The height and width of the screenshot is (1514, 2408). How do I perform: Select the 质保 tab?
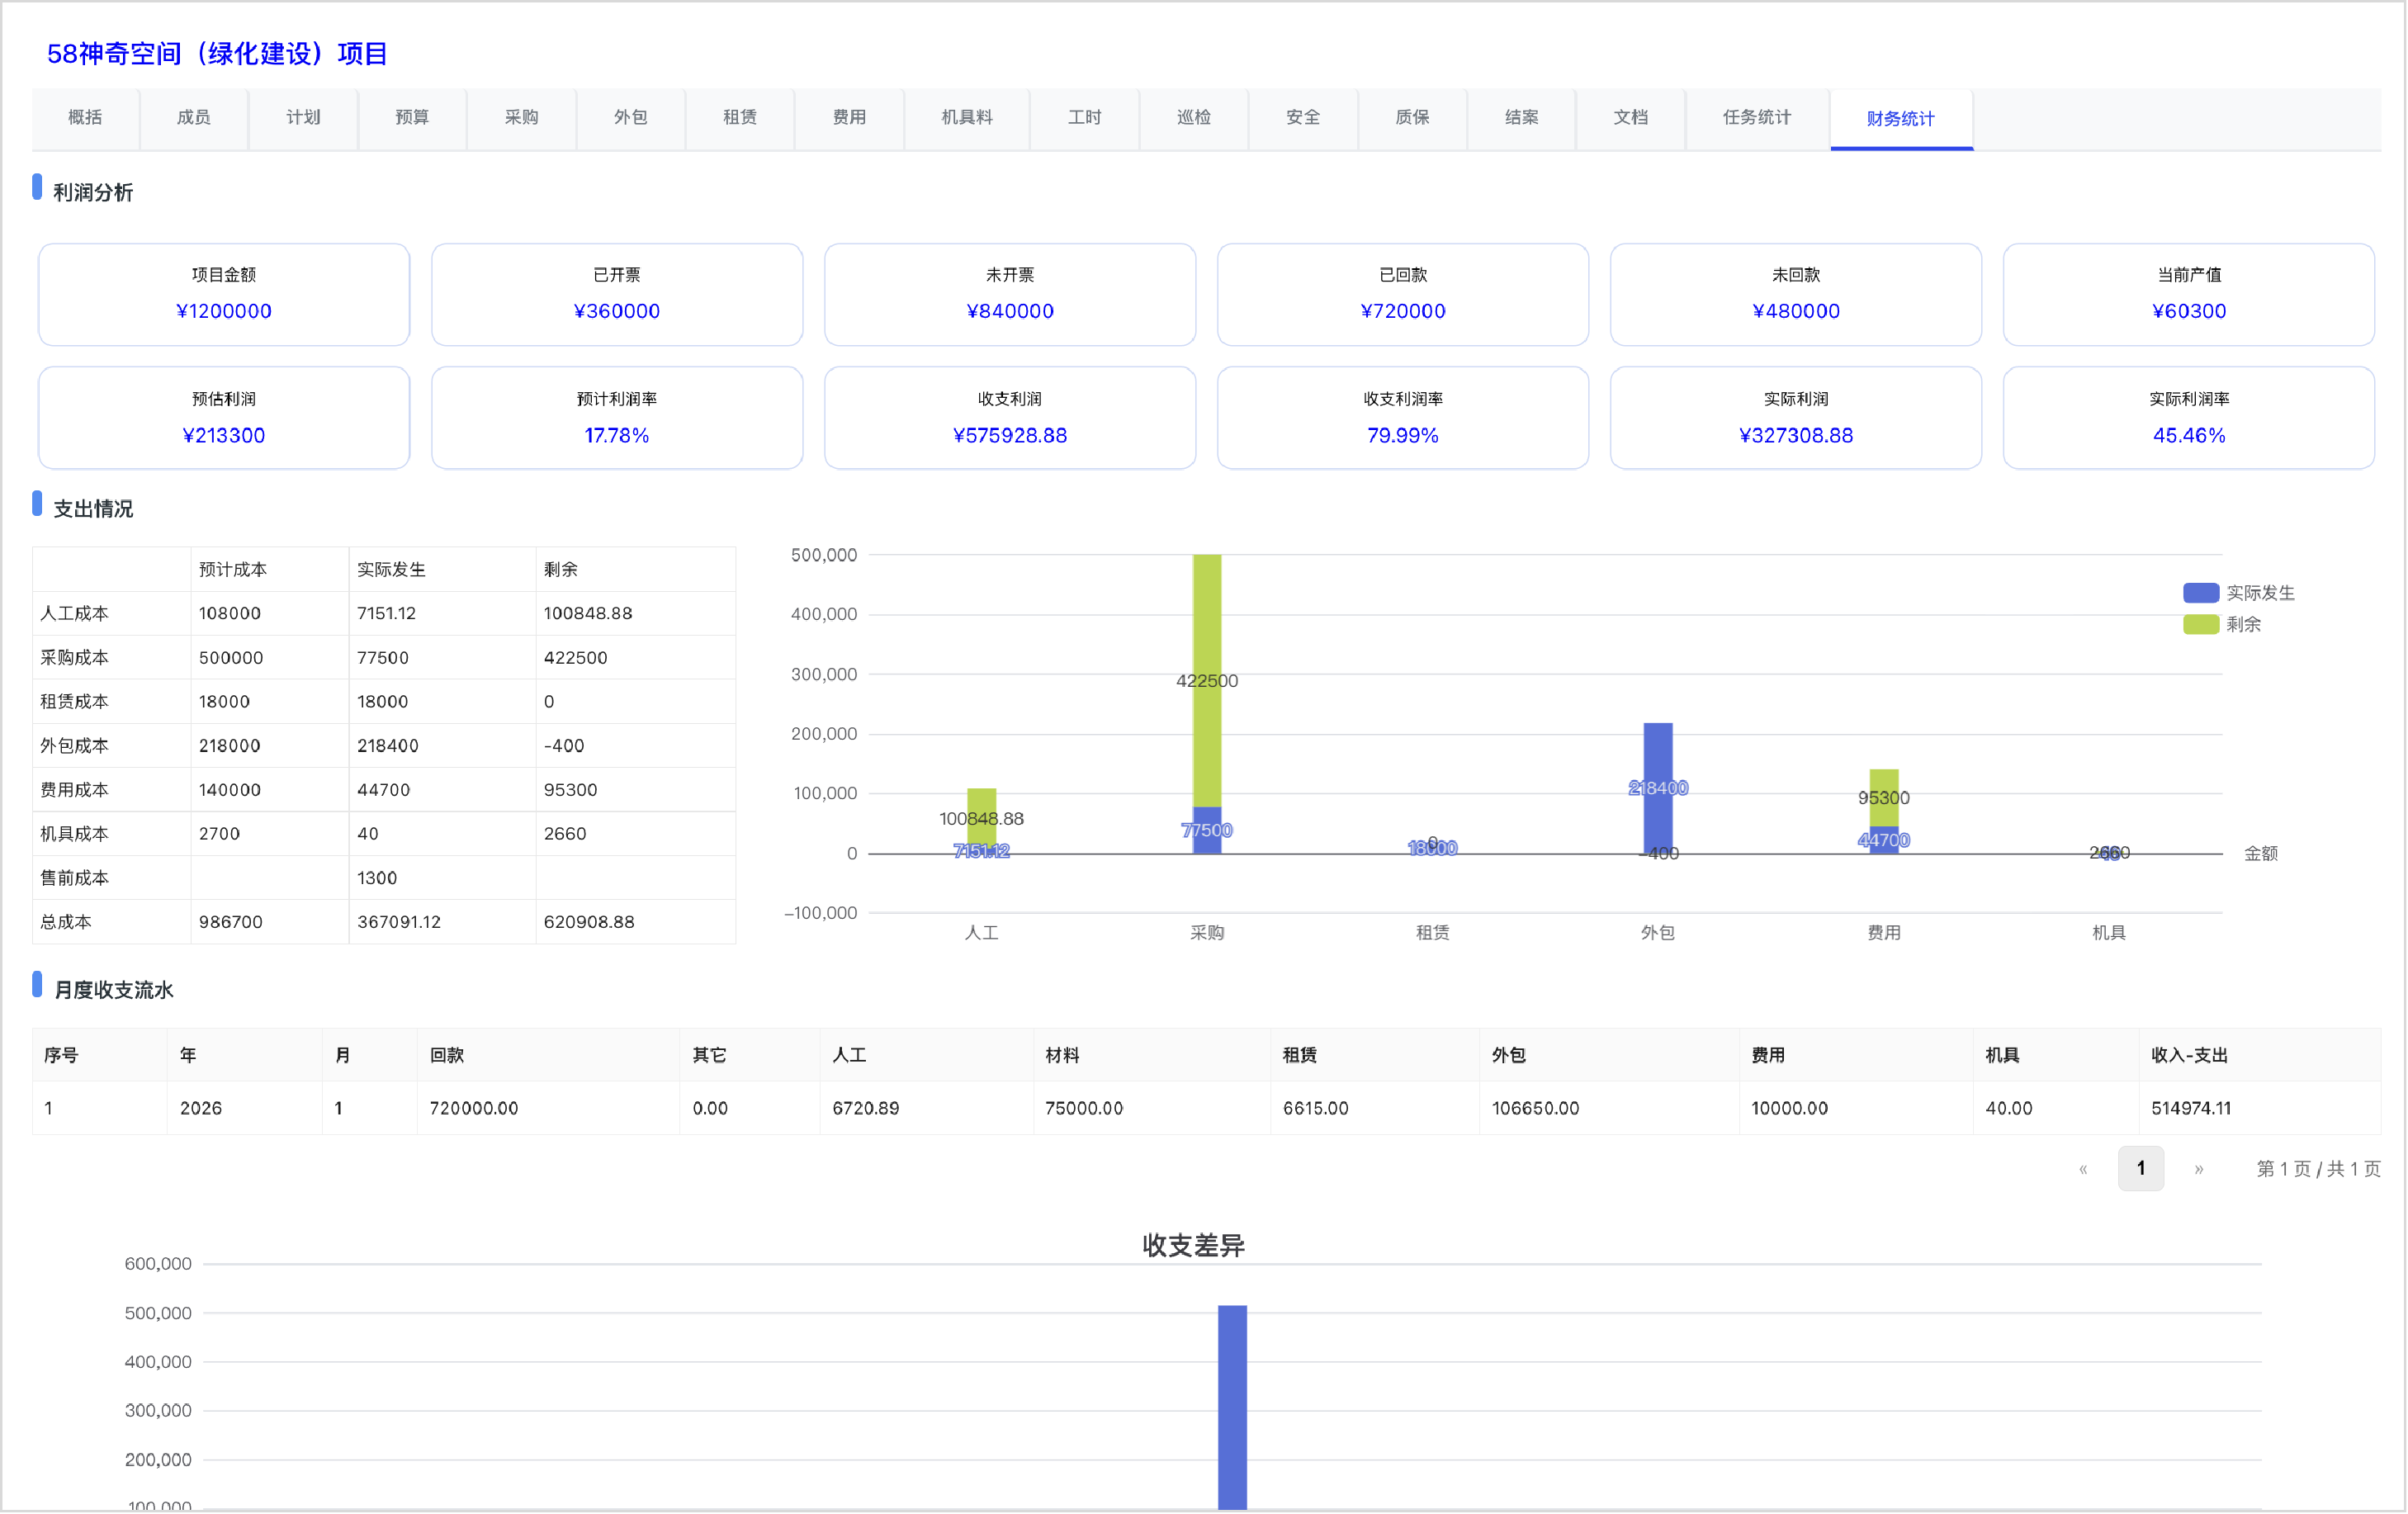coord(1412,118)
